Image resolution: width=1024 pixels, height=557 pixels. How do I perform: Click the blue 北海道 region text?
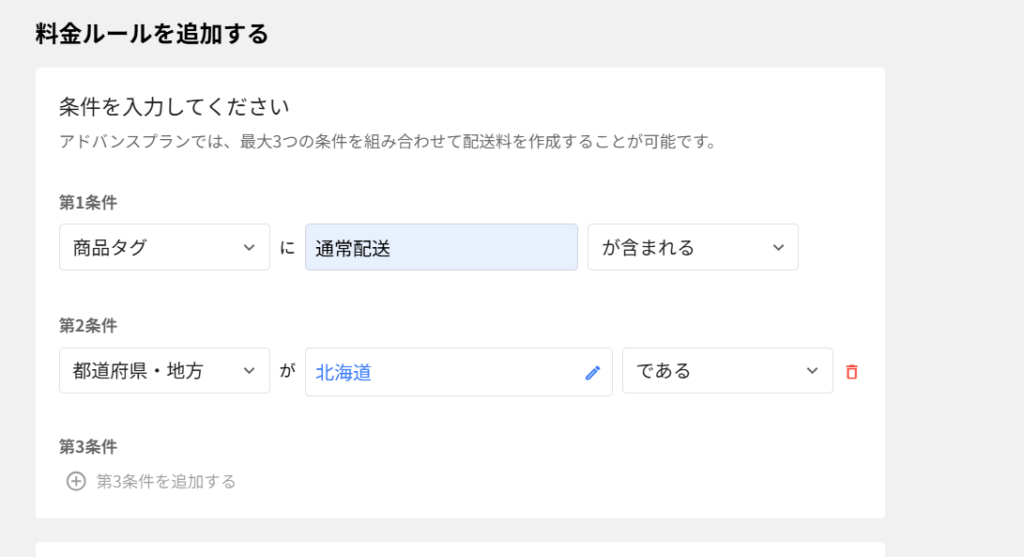point(344,372)
